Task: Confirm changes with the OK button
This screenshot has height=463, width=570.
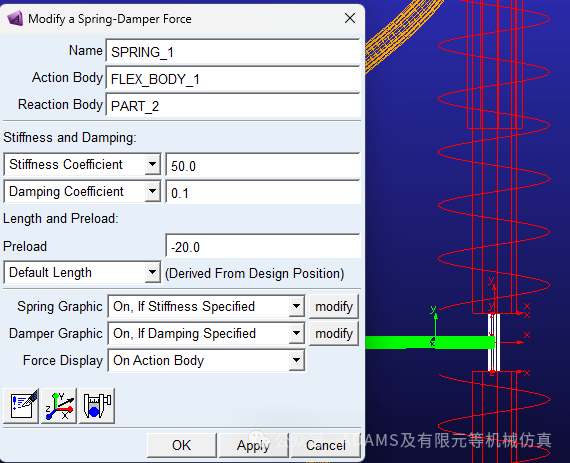Action: tap(181, 445)
